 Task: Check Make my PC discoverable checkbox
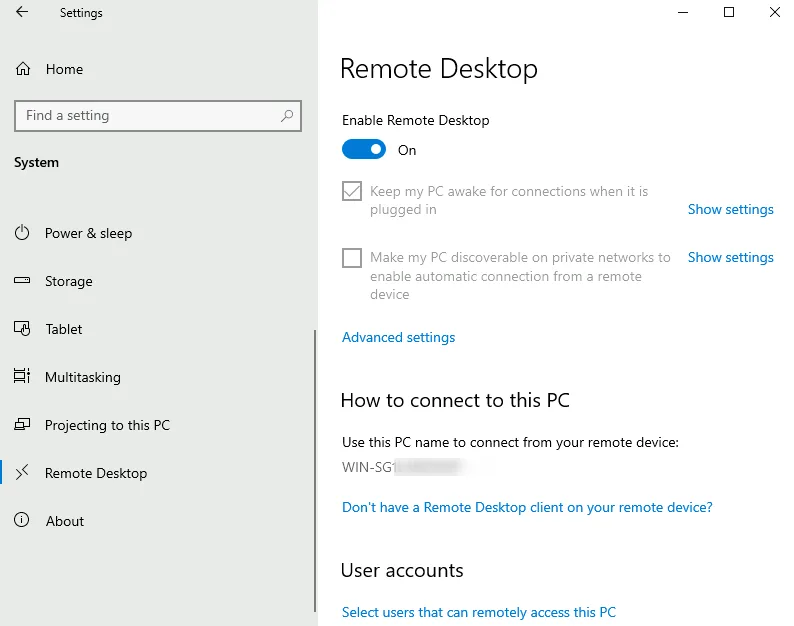coord(352,258)
